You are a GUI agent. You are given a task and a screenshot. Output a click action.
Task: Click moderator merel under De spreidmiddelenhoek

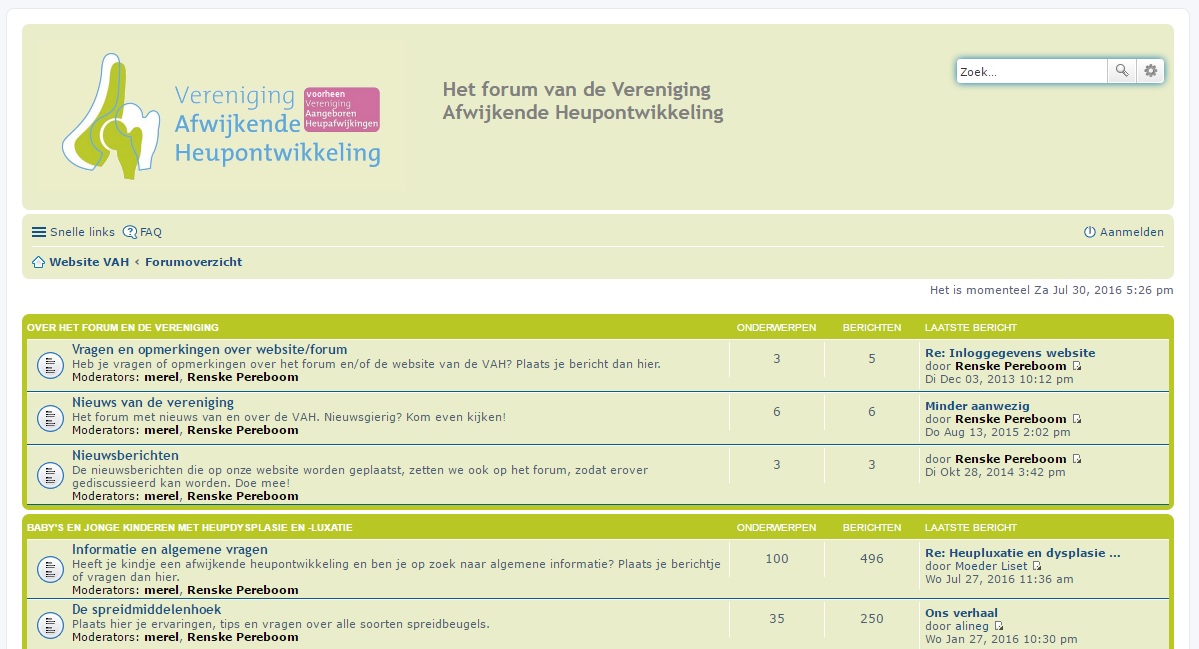point(161,637)
